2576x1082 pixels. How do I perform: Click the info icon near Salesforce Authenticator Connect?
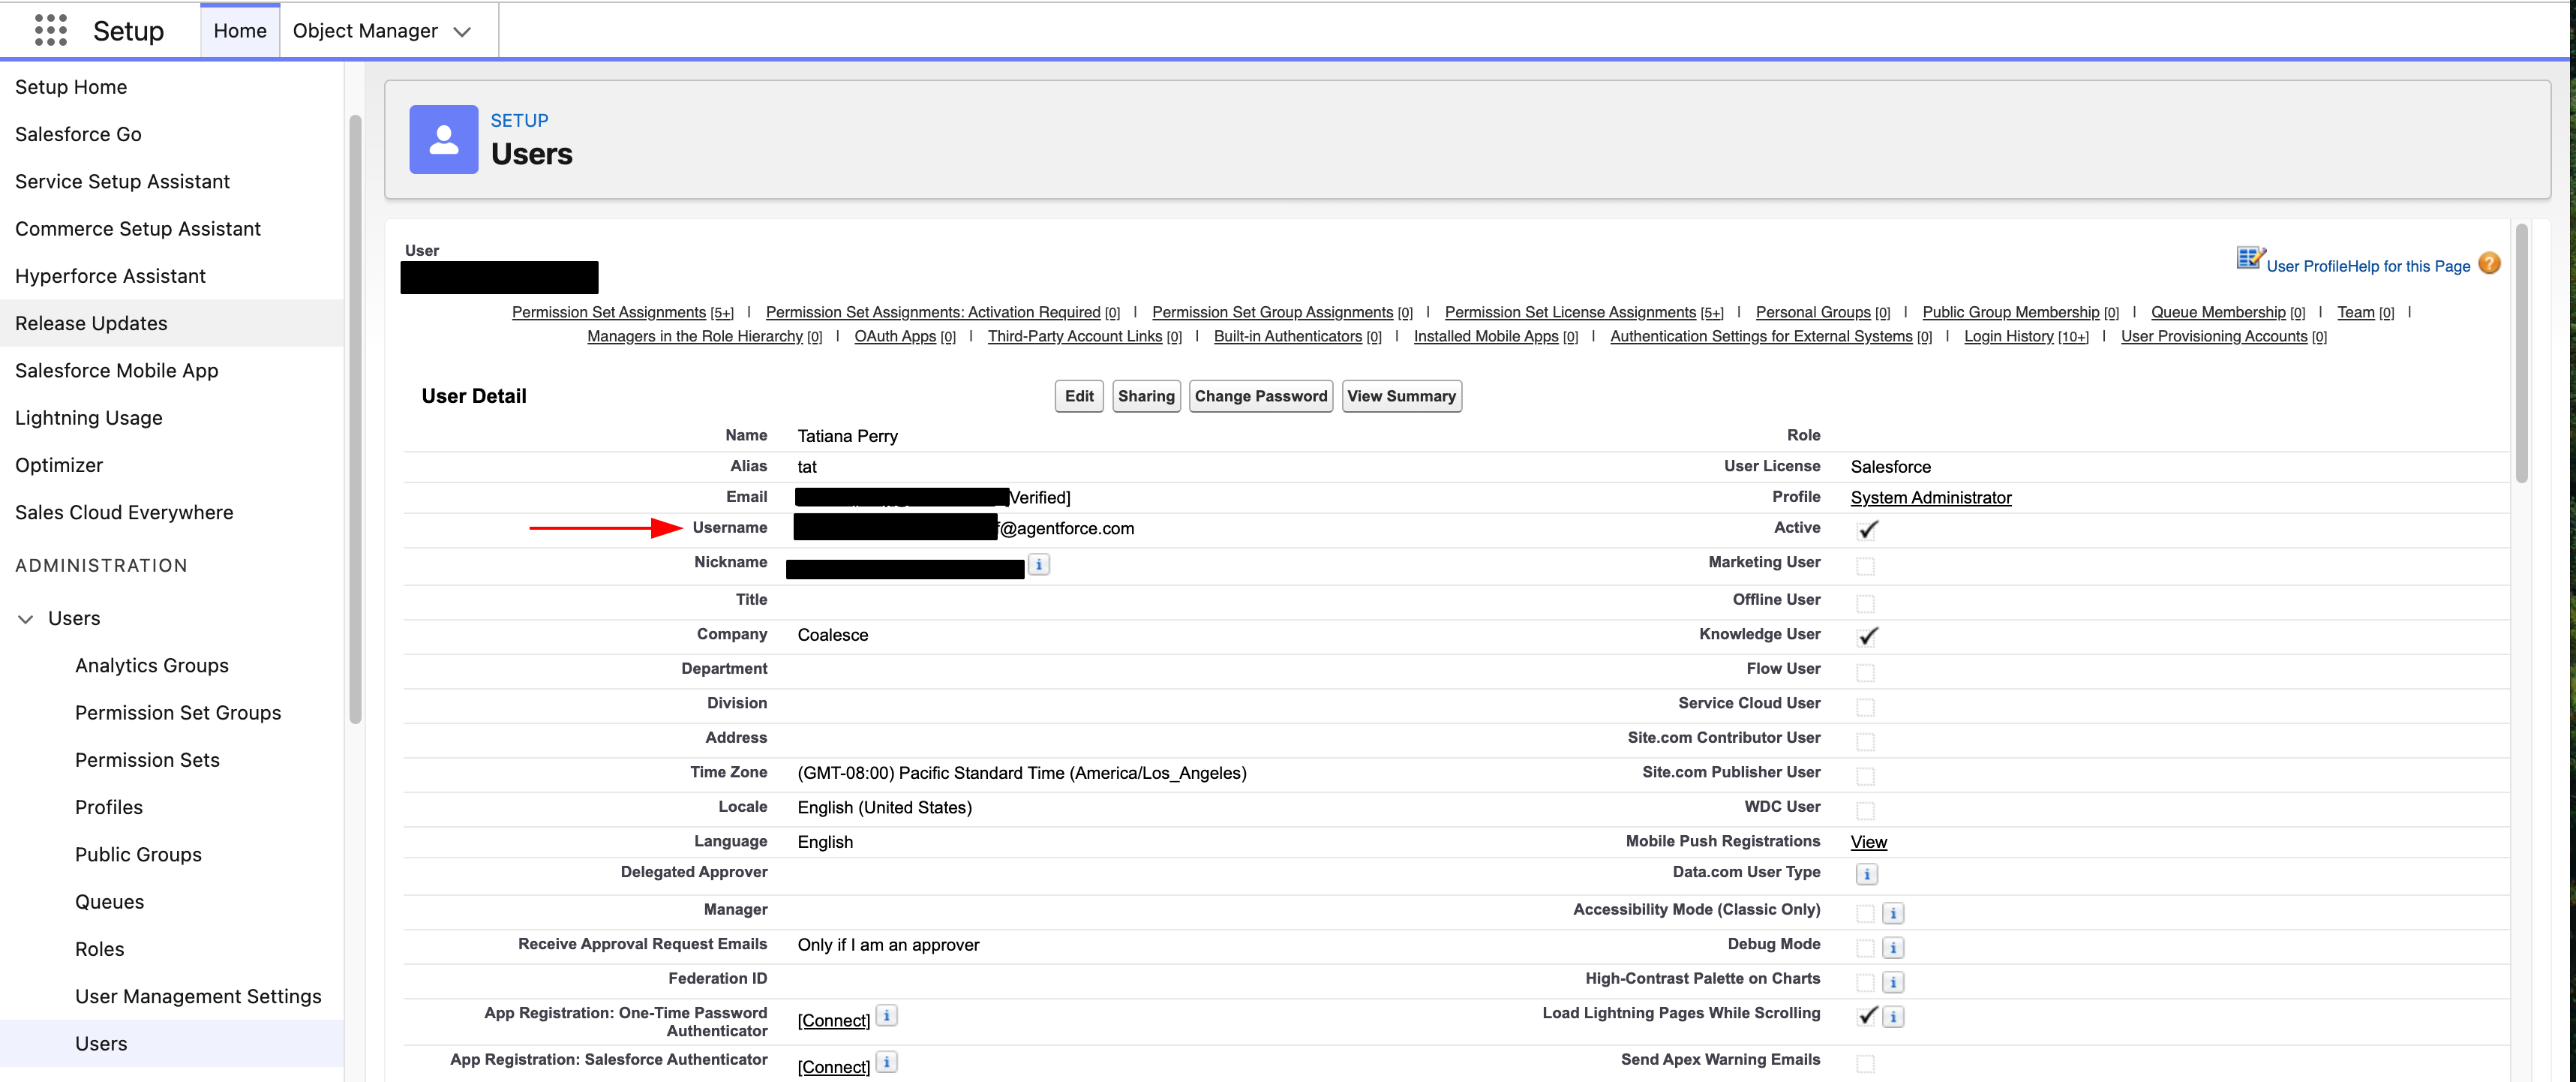click(x=886, y=1062)
